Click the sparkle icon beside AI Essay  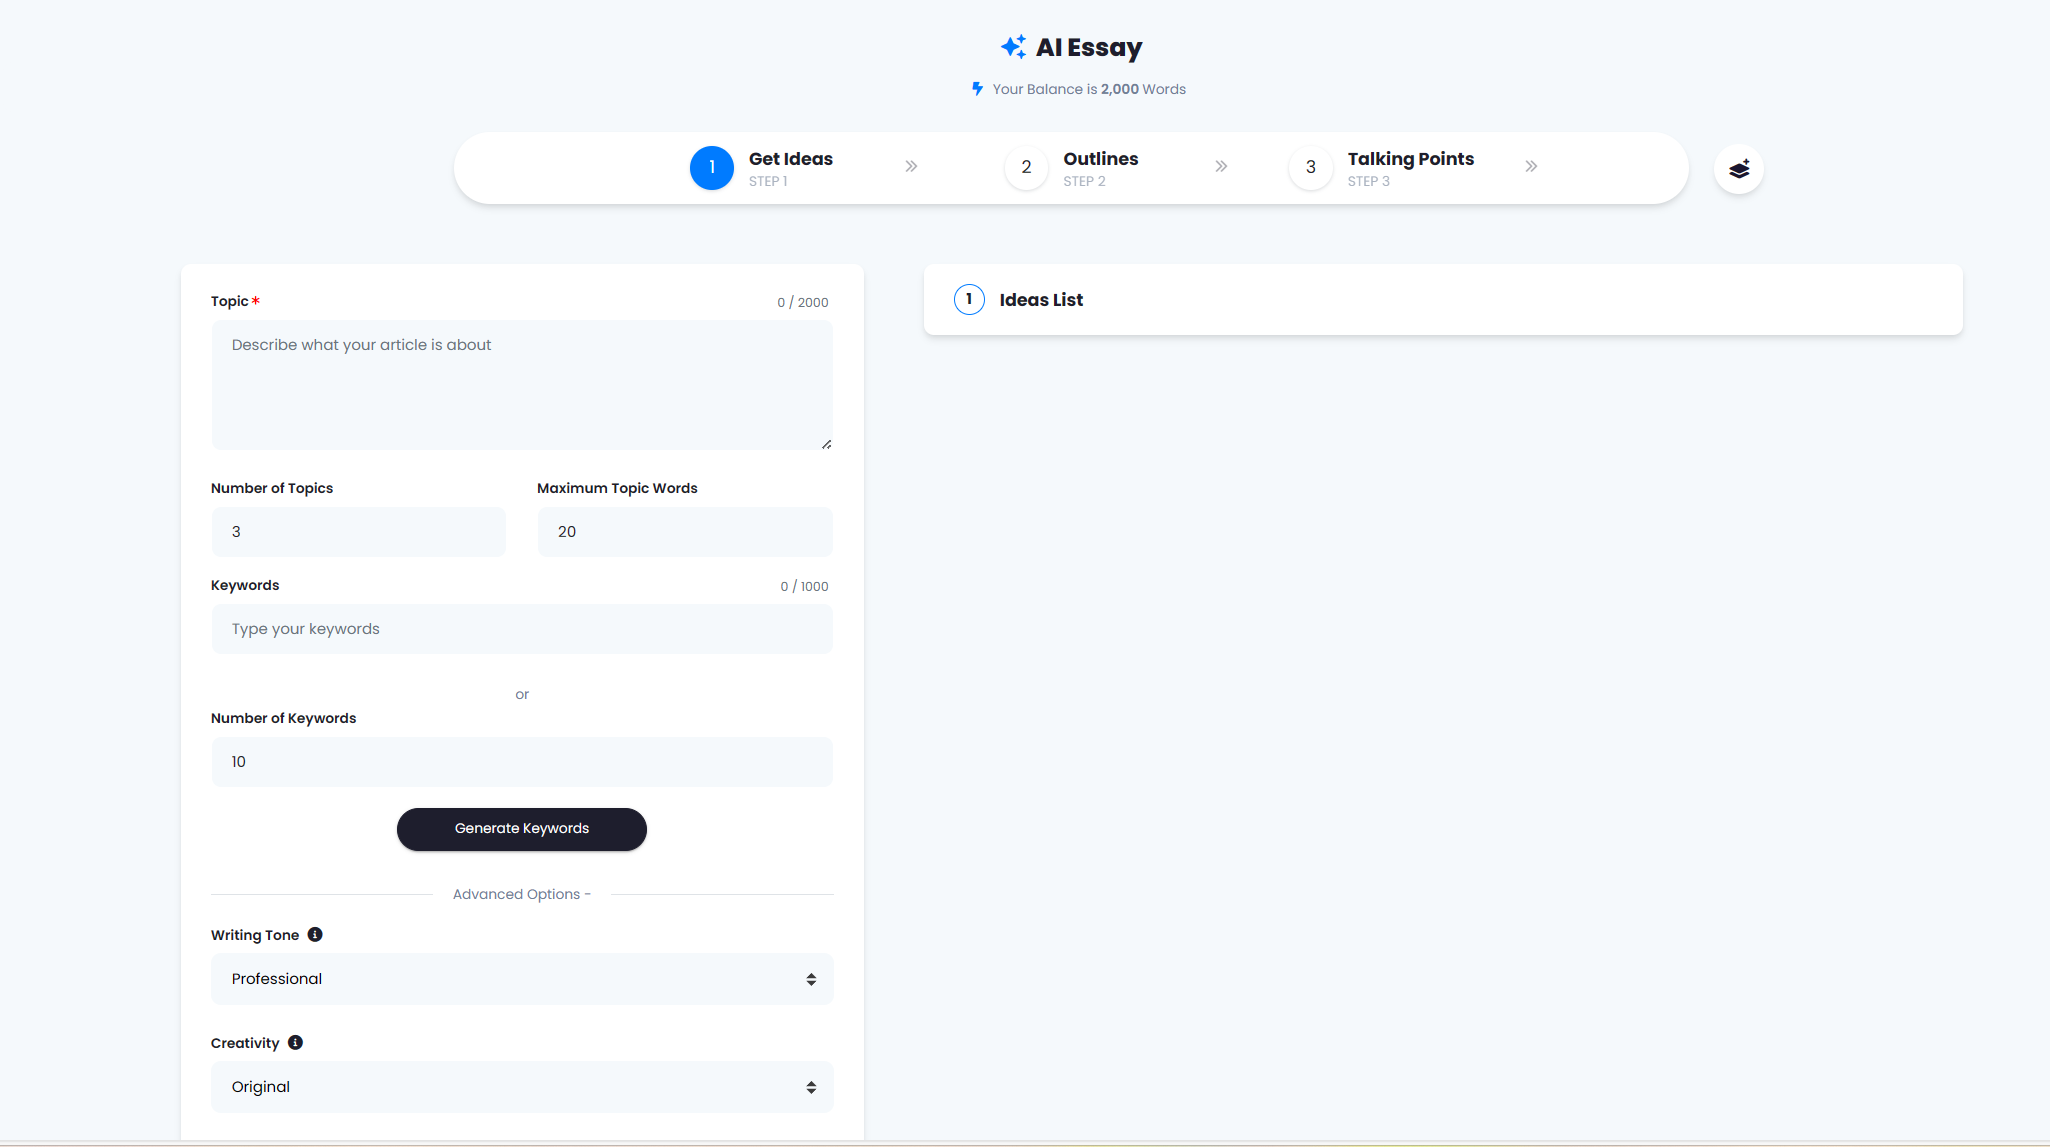click(x=1013, y=47)
